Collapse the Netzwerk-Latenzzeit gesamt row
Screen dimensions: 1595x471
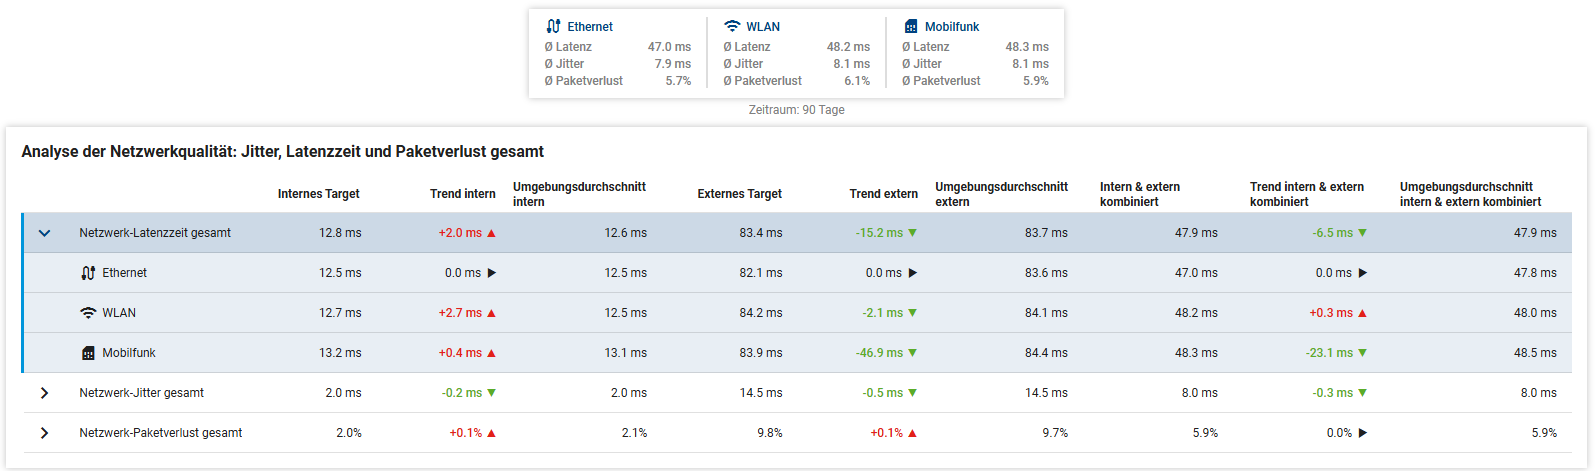pos(44,233)
